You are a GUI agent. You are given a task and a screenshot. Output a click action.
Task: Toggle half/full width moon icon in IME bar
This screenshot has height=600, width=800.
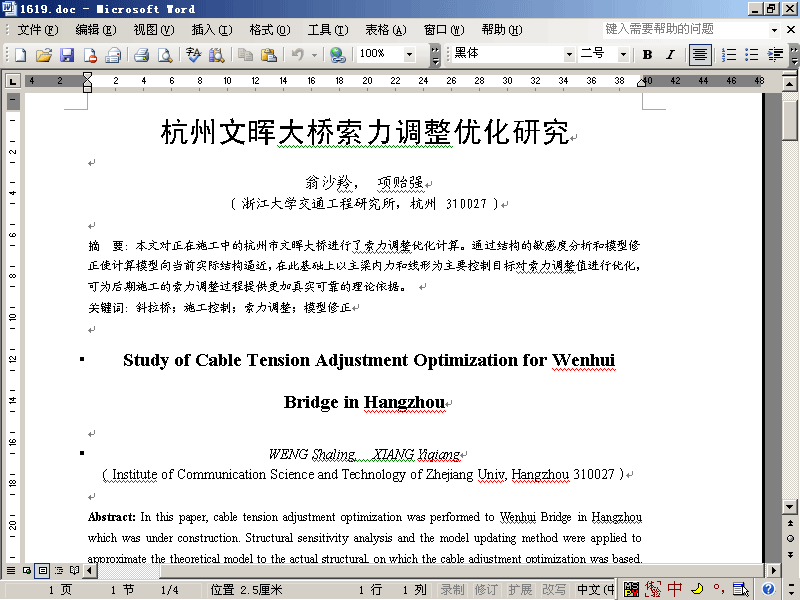[697, 589]
